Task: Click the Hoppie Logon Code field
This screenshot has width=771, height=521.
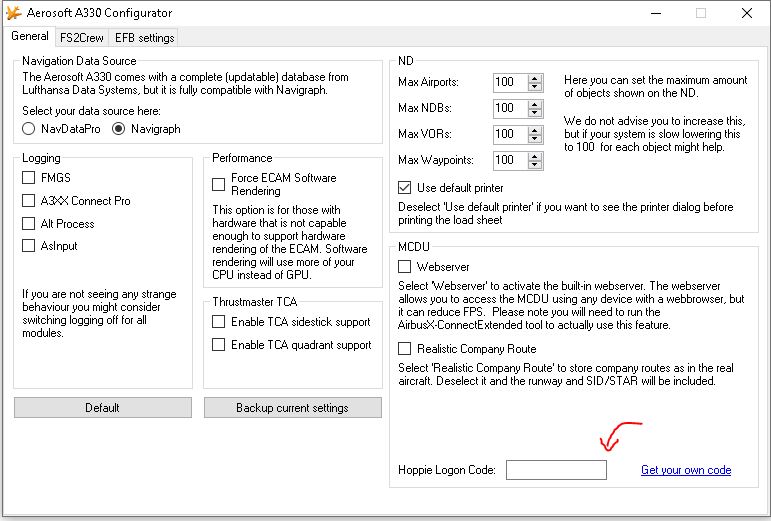Action: [x=556, y=470]
